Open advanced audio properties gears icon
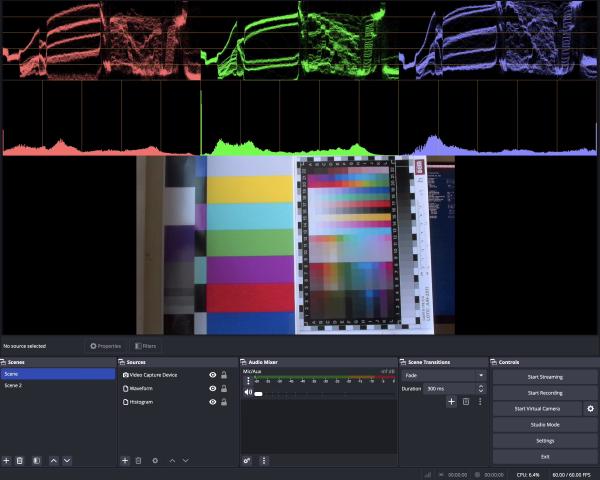This screenshot has width=600, height=480. click(247, 460)
